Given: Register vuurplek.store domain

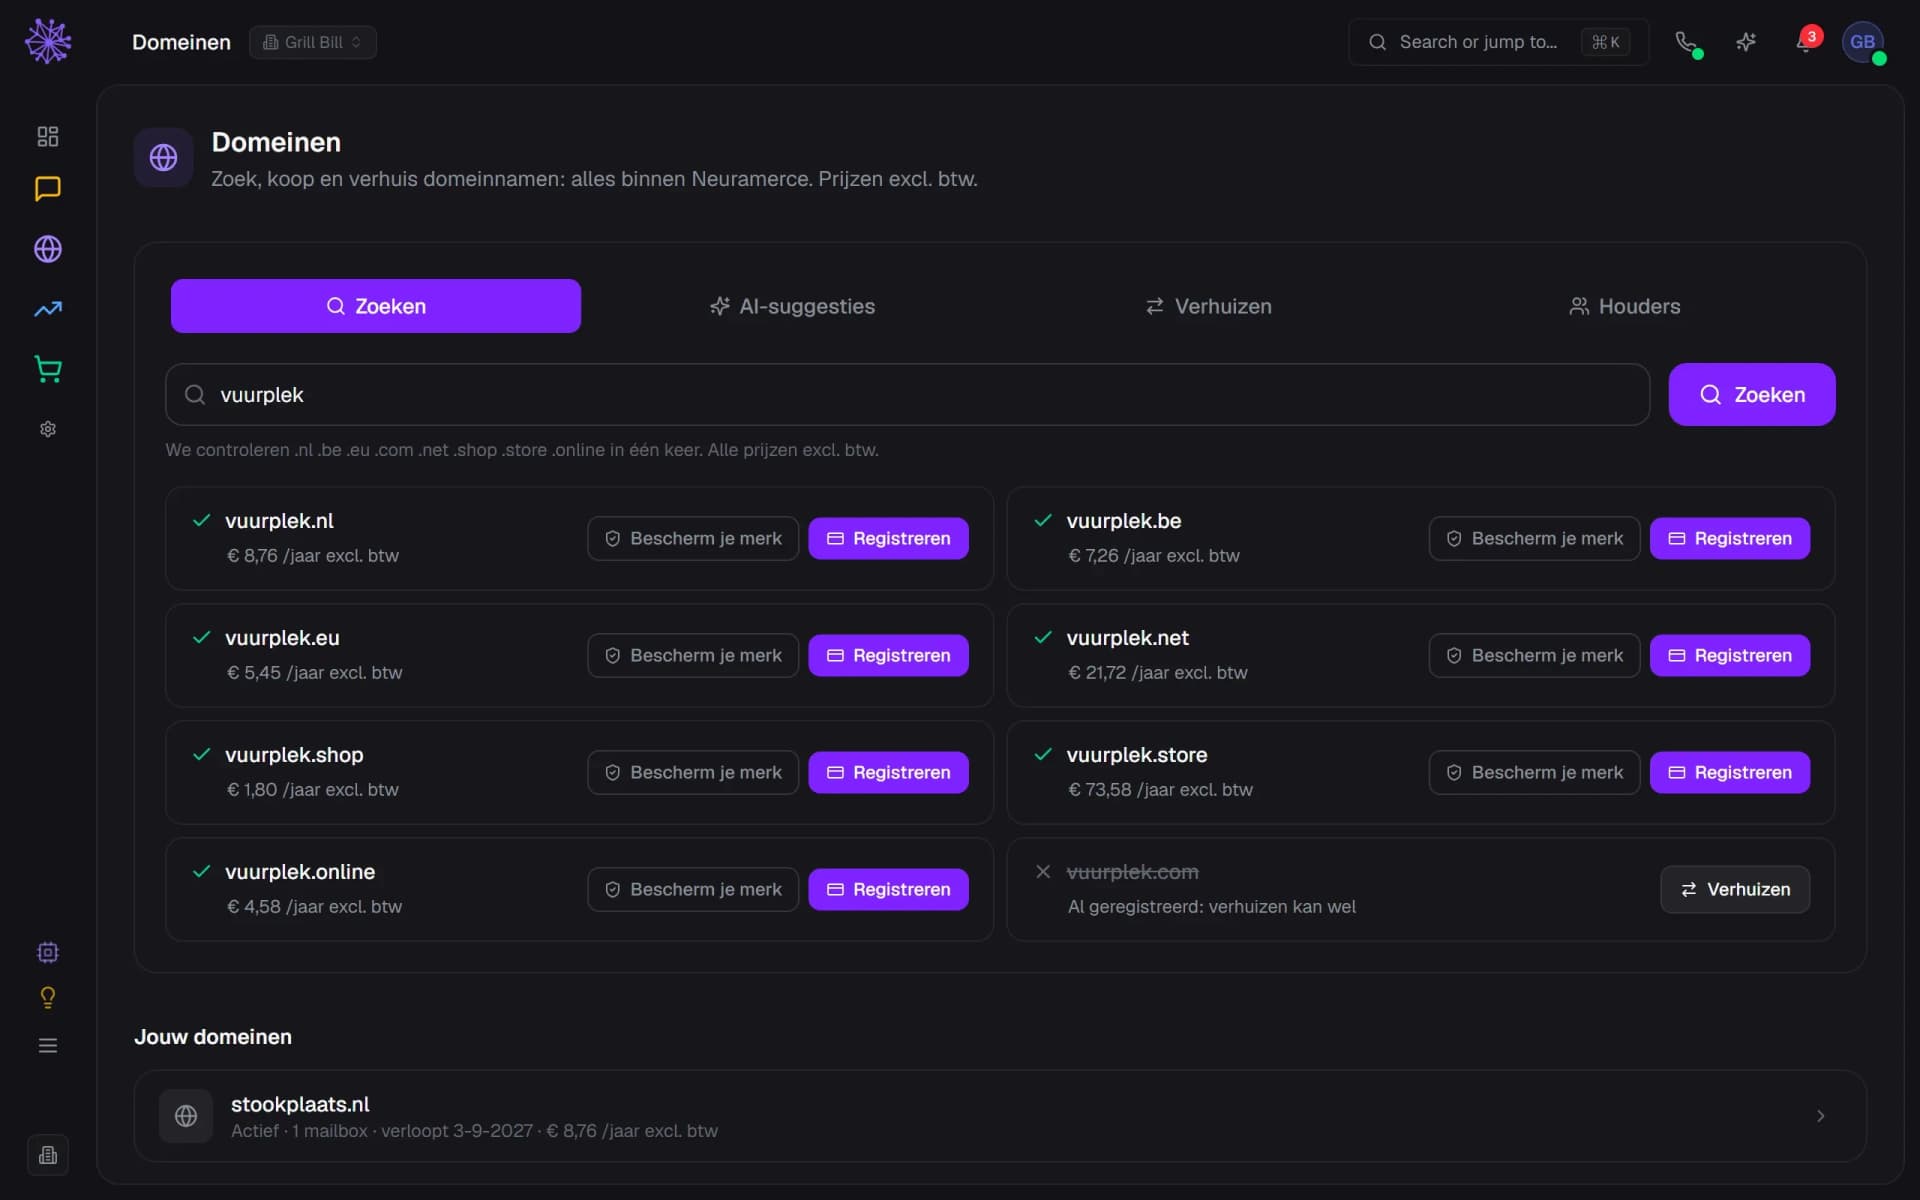Looking at the screenshot, I should coord(1730,772).
